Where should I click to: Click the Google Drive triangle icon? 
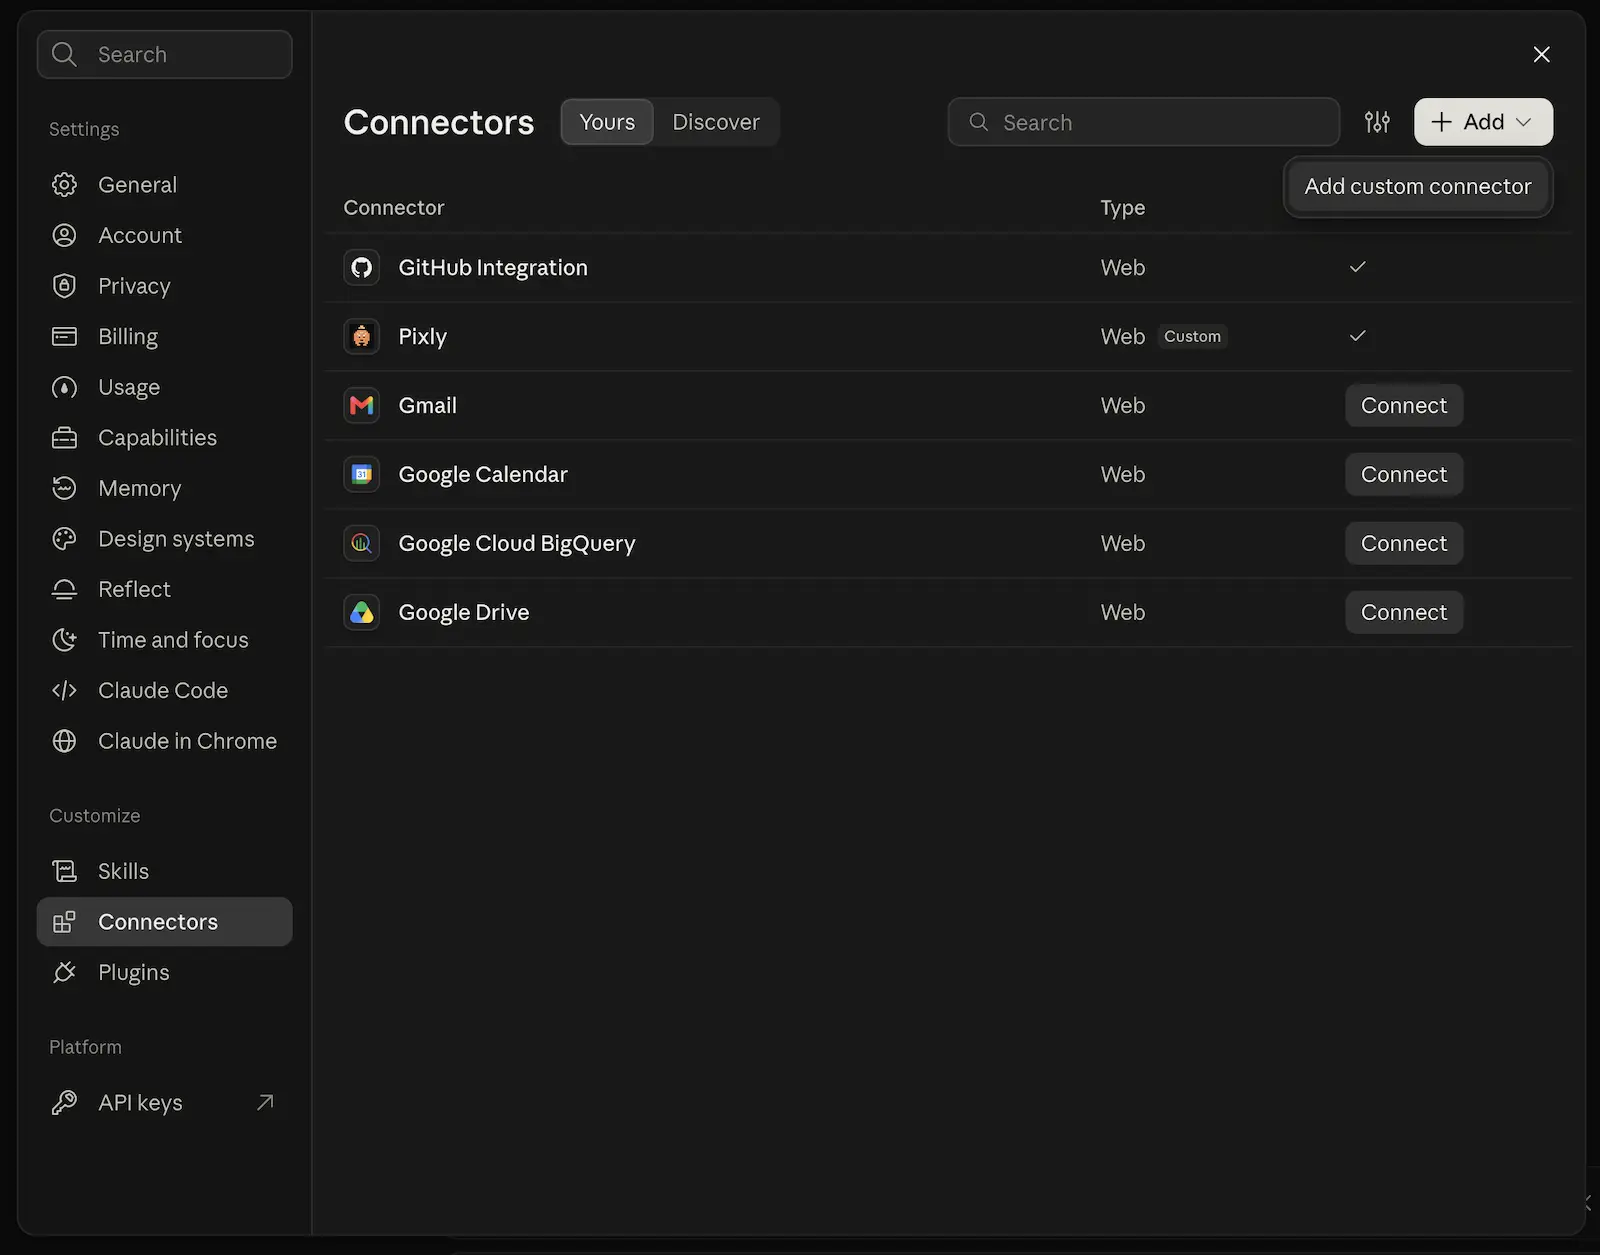click(361, 613)
